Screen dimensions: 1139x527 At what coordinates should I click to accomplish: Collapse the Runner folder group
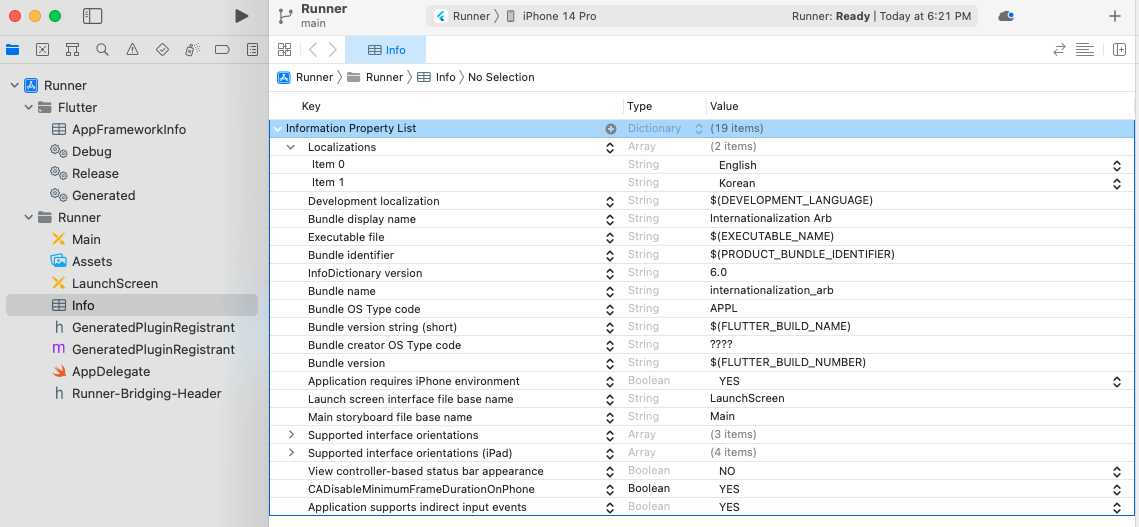pos(29,217)
